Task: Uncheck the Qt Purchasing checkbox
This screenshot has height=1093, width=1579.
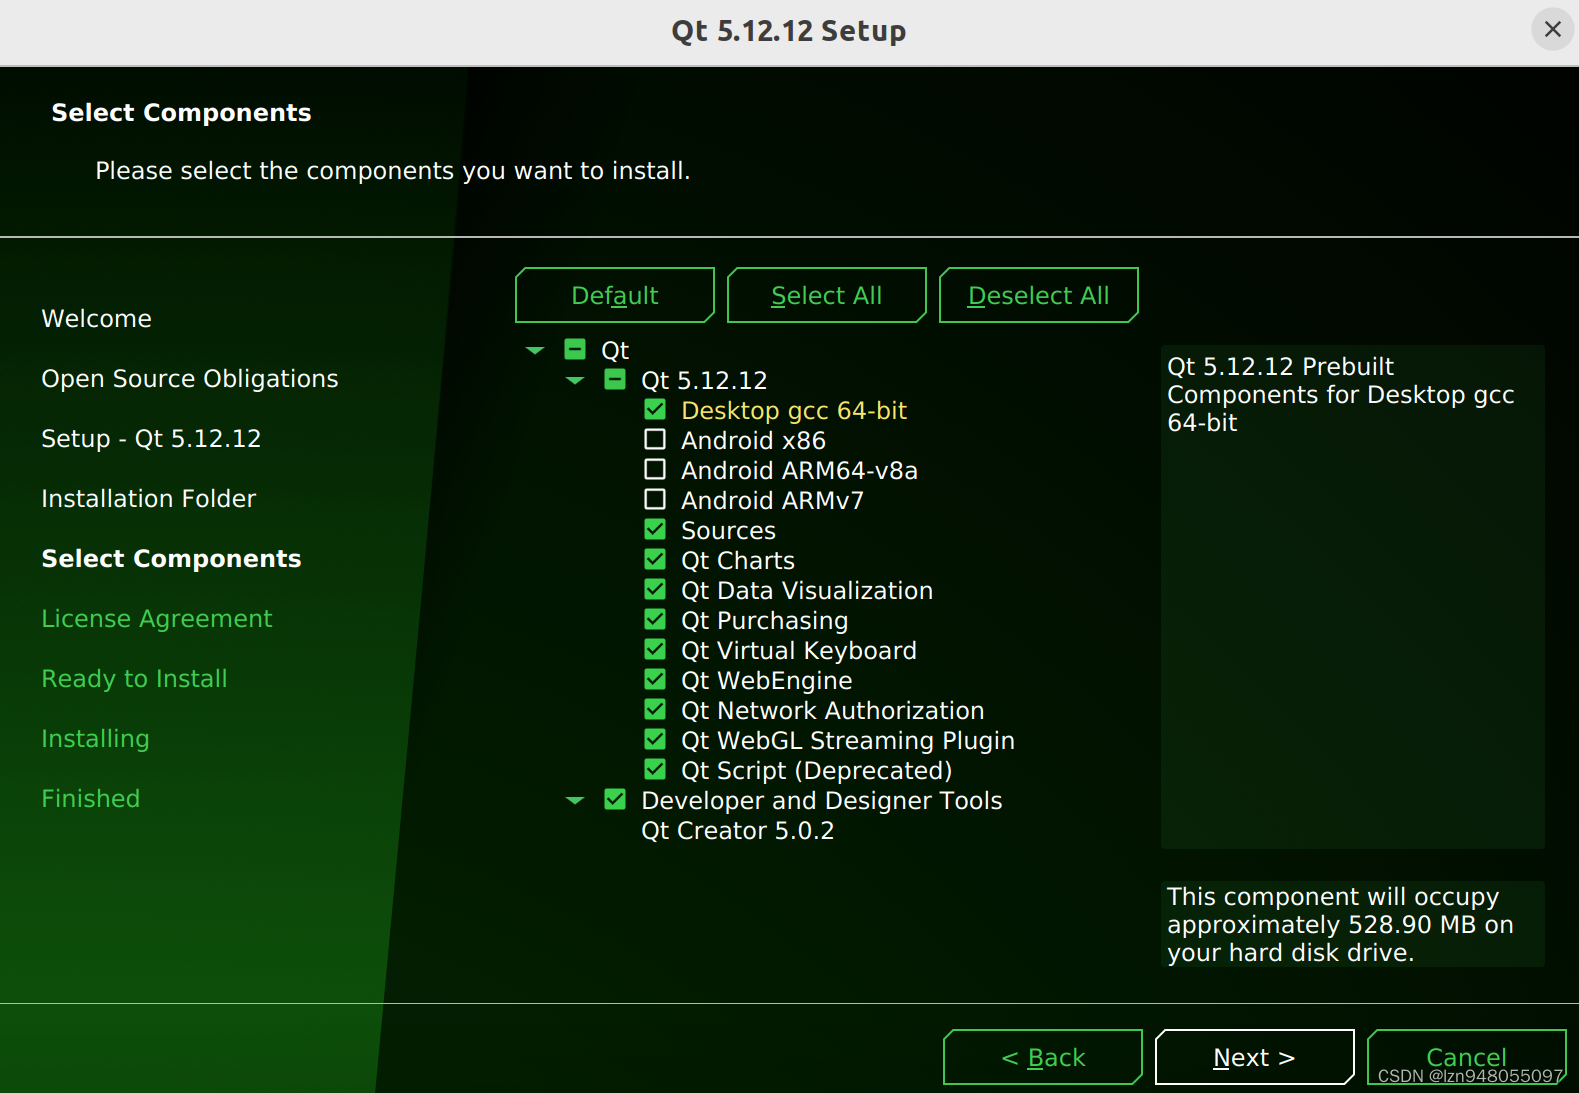Action: (655, 619)
